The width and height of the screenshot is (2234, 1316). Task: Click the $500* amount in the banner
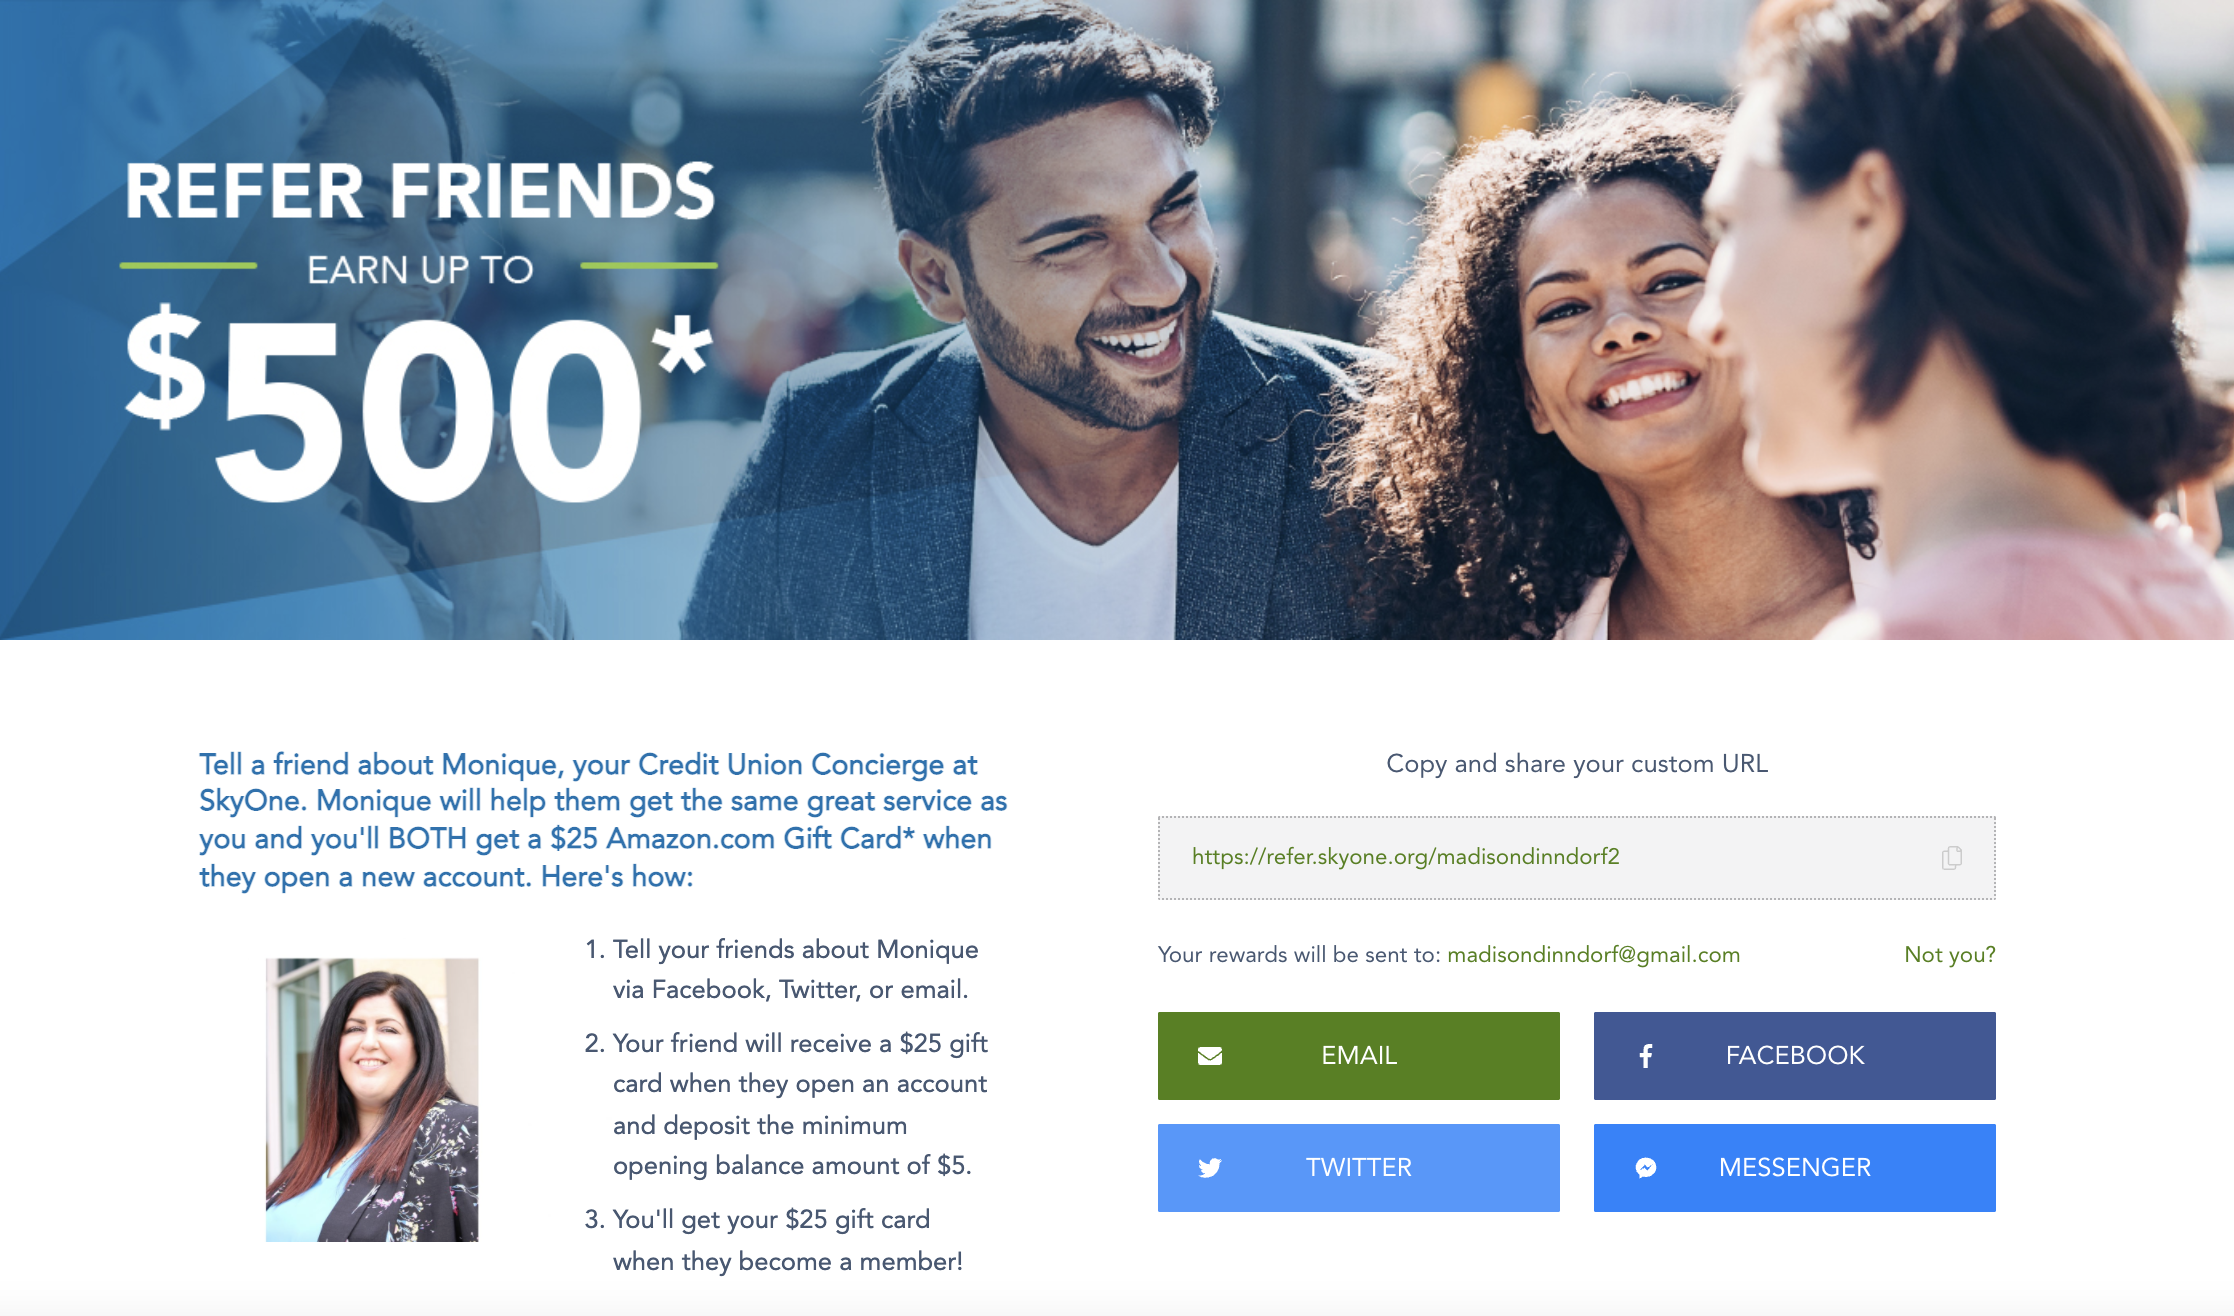click(418, 405)
